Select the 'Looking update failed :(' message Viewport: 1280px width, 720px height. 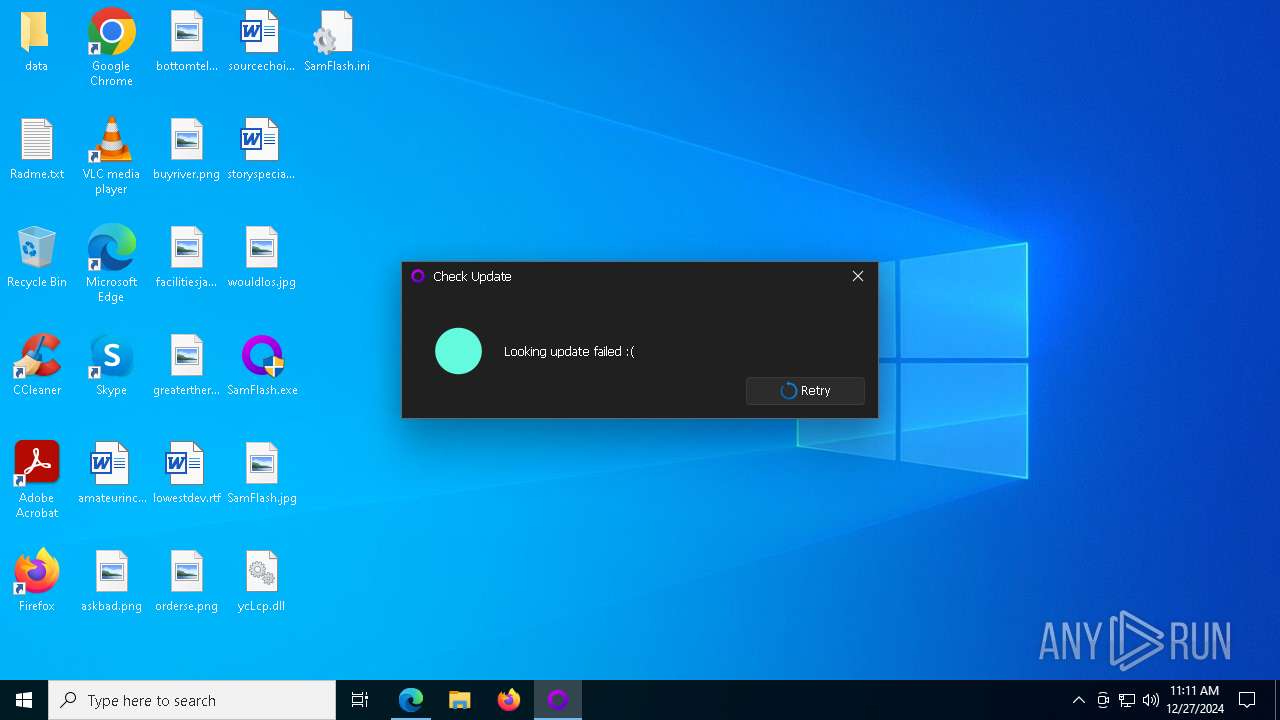(x=569, y=351)
